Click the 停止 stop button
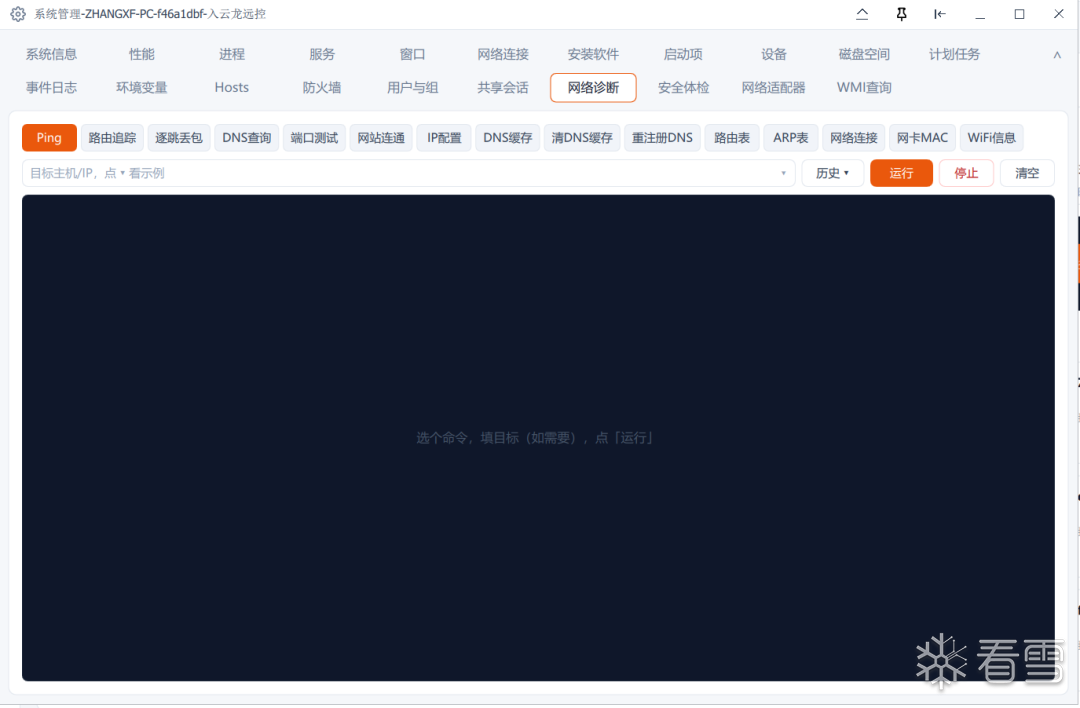This screenshot has height=708, width=1080. pos(966,173)
